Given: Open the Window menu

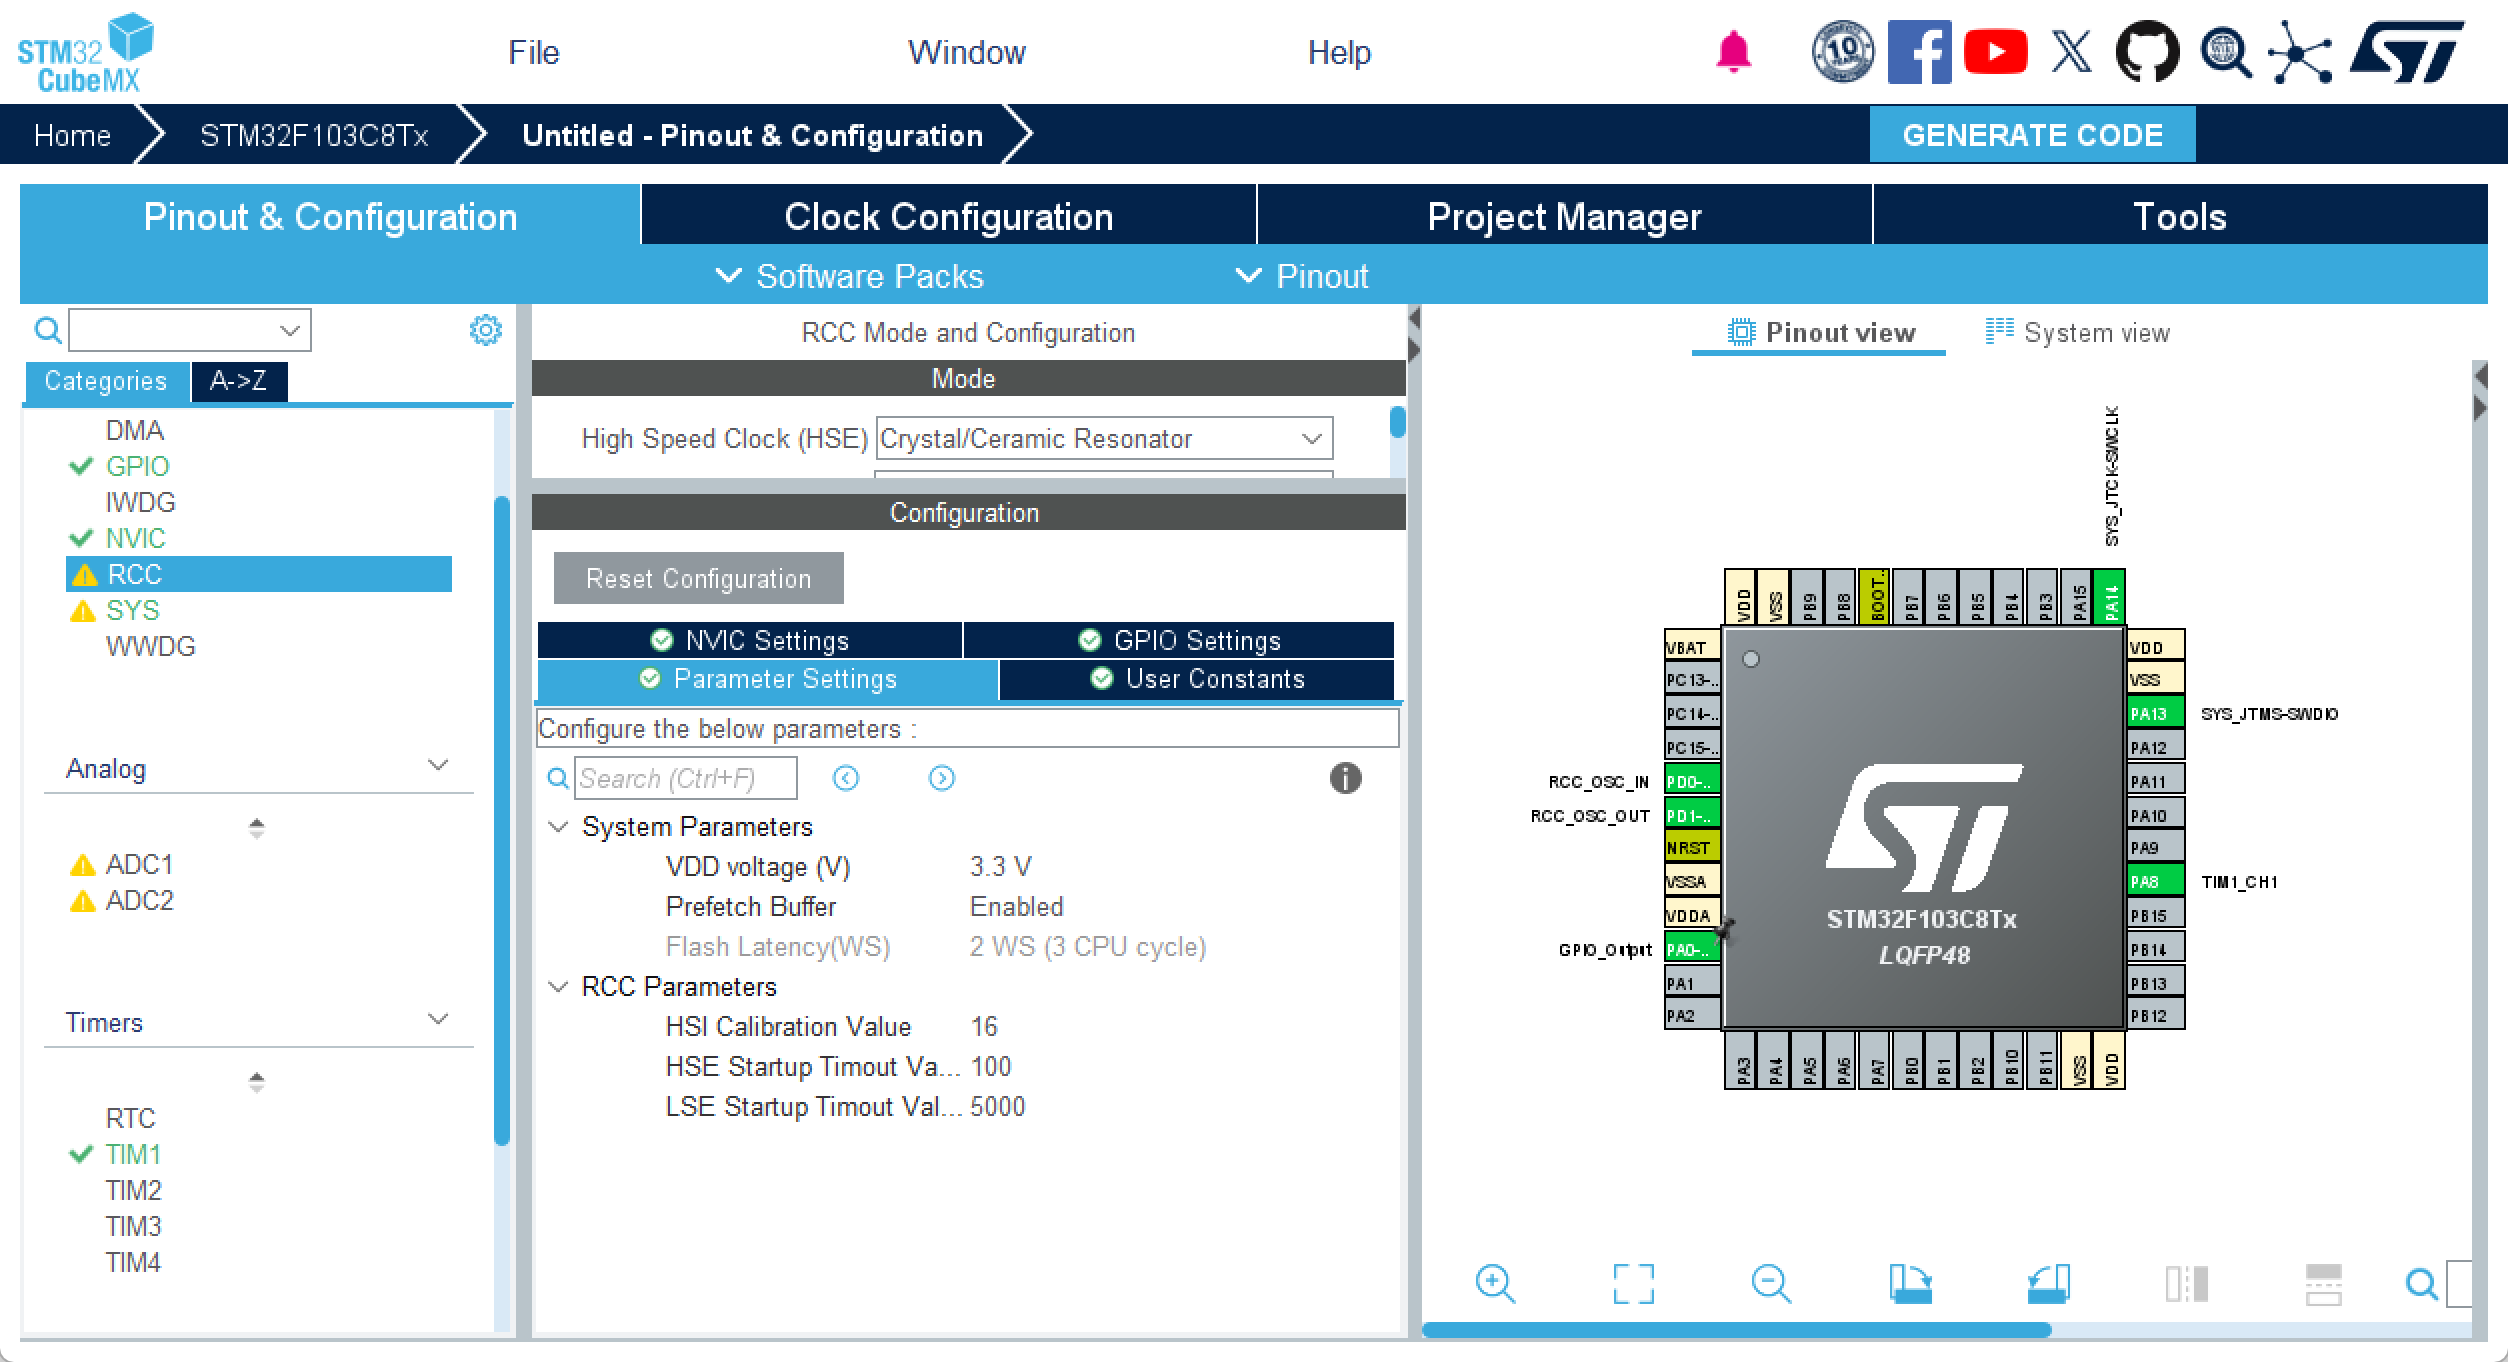Looking at the screenshot, I should tap(966, 52).
